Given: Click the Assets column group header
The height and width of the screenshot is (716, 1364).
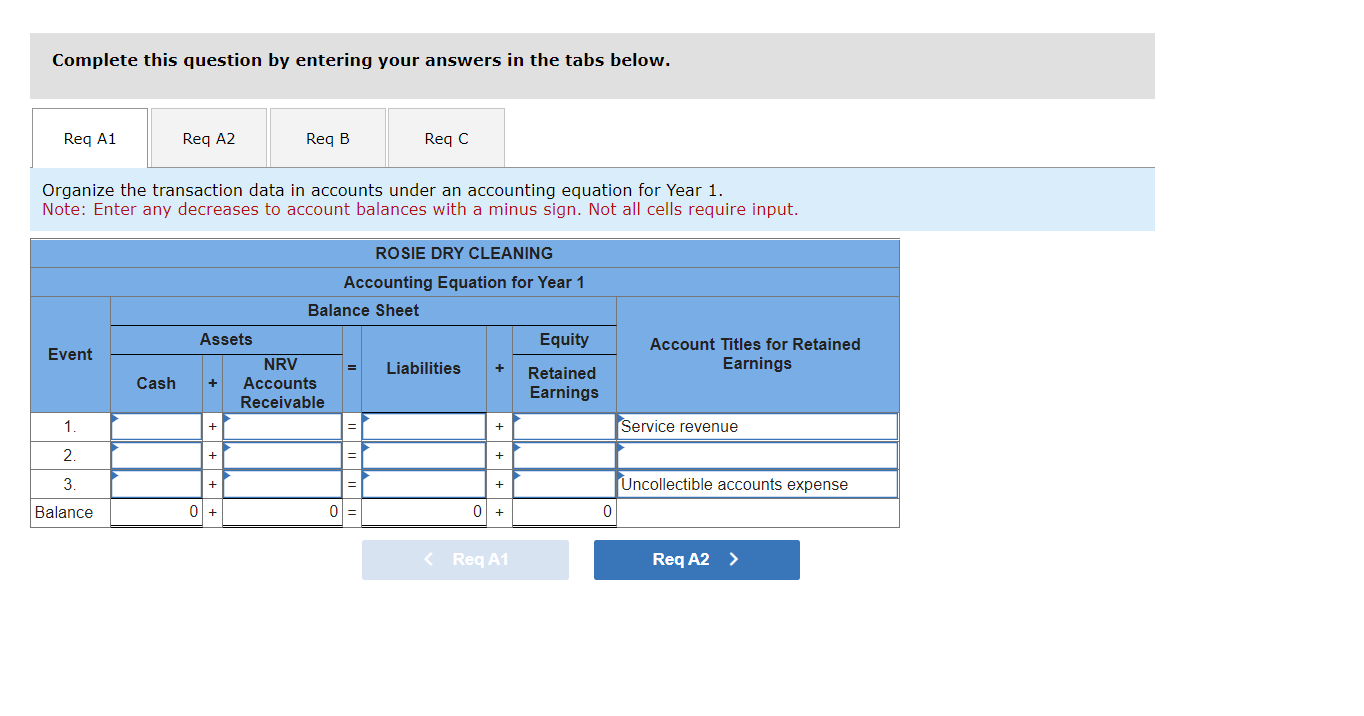Looking at the screenshot, I should [226, 340].
